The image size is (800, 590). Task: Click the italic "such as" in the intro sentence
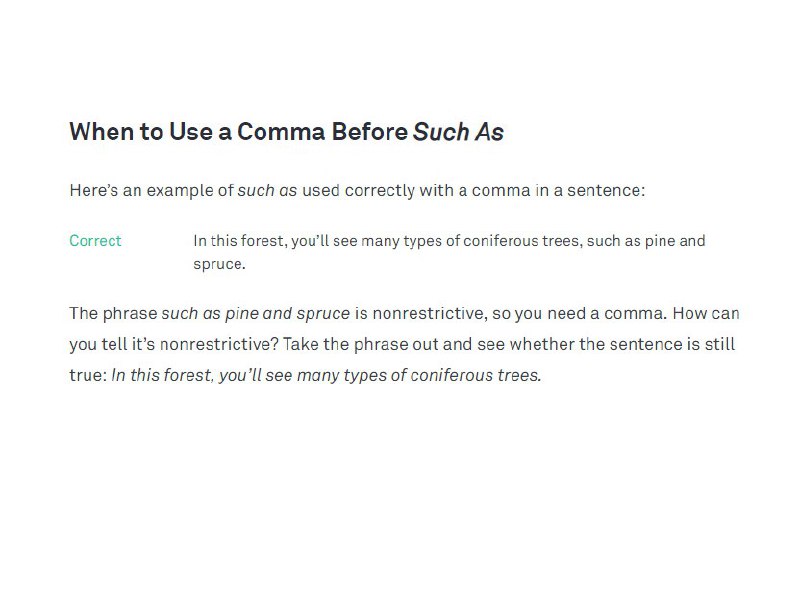[x=267, y=190]
